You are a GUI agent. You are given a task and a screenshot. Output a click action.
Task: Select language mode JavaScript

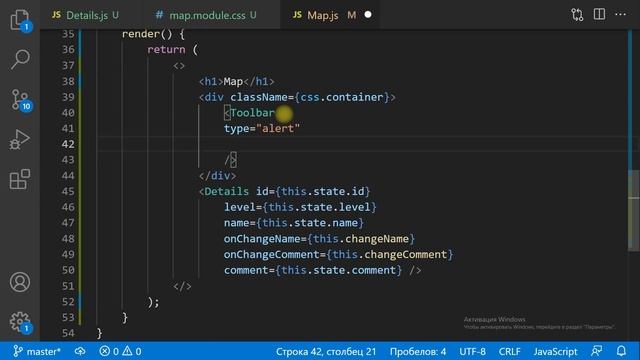tap(555, 351)
